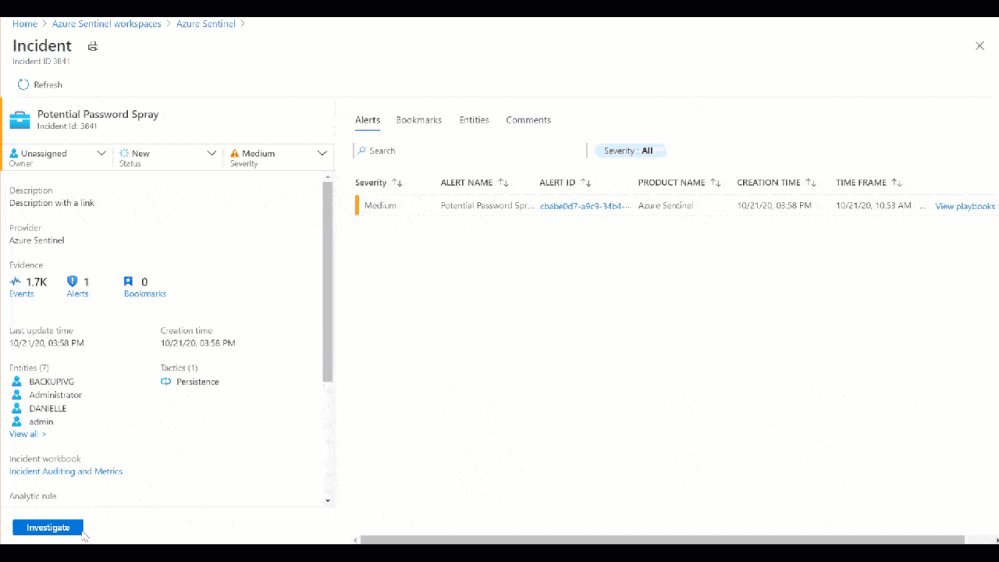Screen dimensions: 999x562
Task: Click the Azure Sentinel product name cell
Action: click(665, 206)
